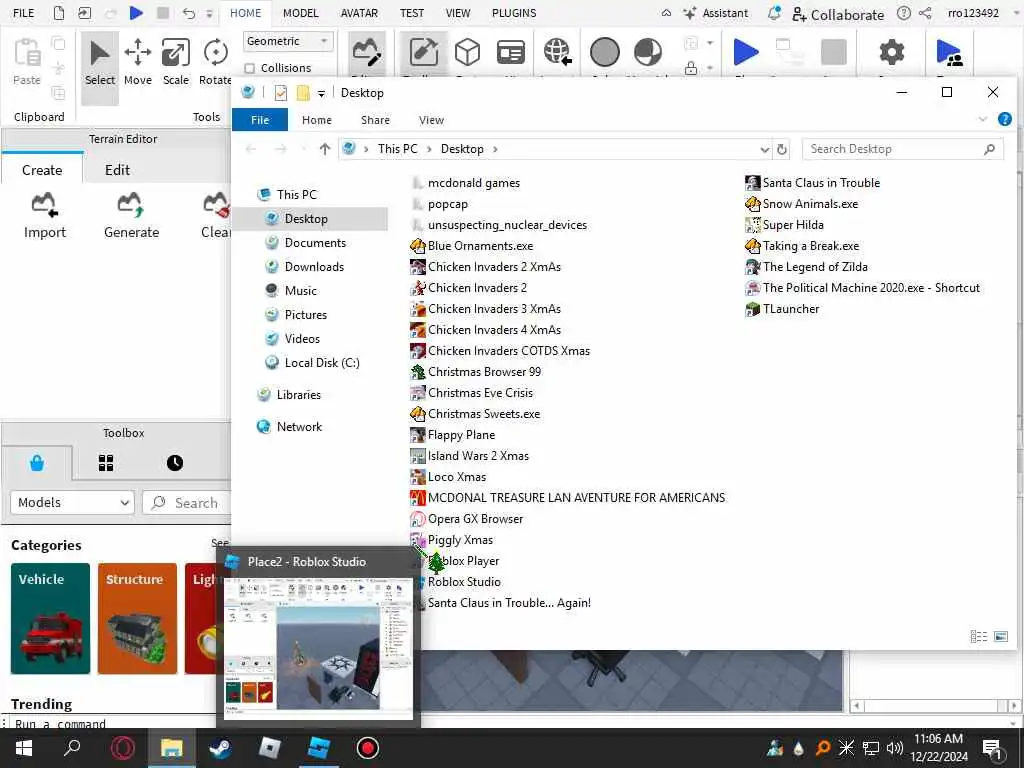Screen dimensions: 1024x768
Task: Click the chevron after Desktop in path
Action: (x=495, y=149)
